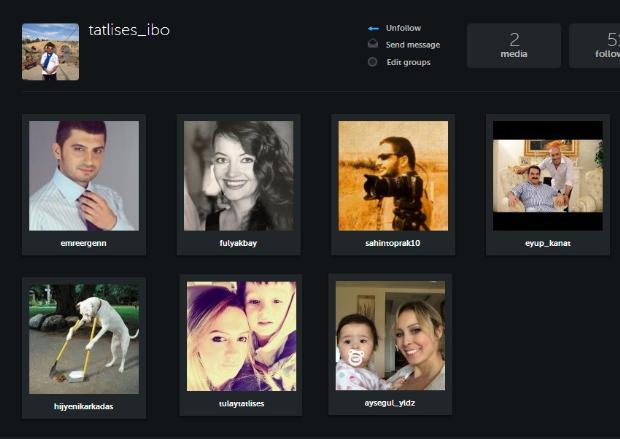Click the tulaytatlises username label
Image resolution: width=620 pixels, height=439 pixels.
pyautogui.click(x=241, y=403)
